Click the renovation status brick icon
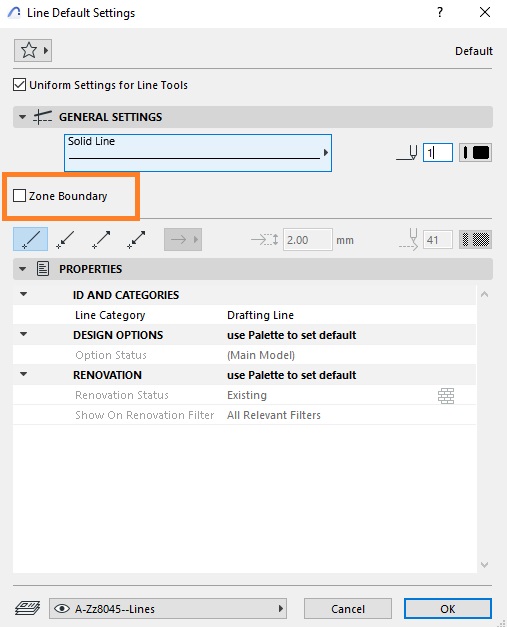Screen dimensions: 507x627 point(446,395)
